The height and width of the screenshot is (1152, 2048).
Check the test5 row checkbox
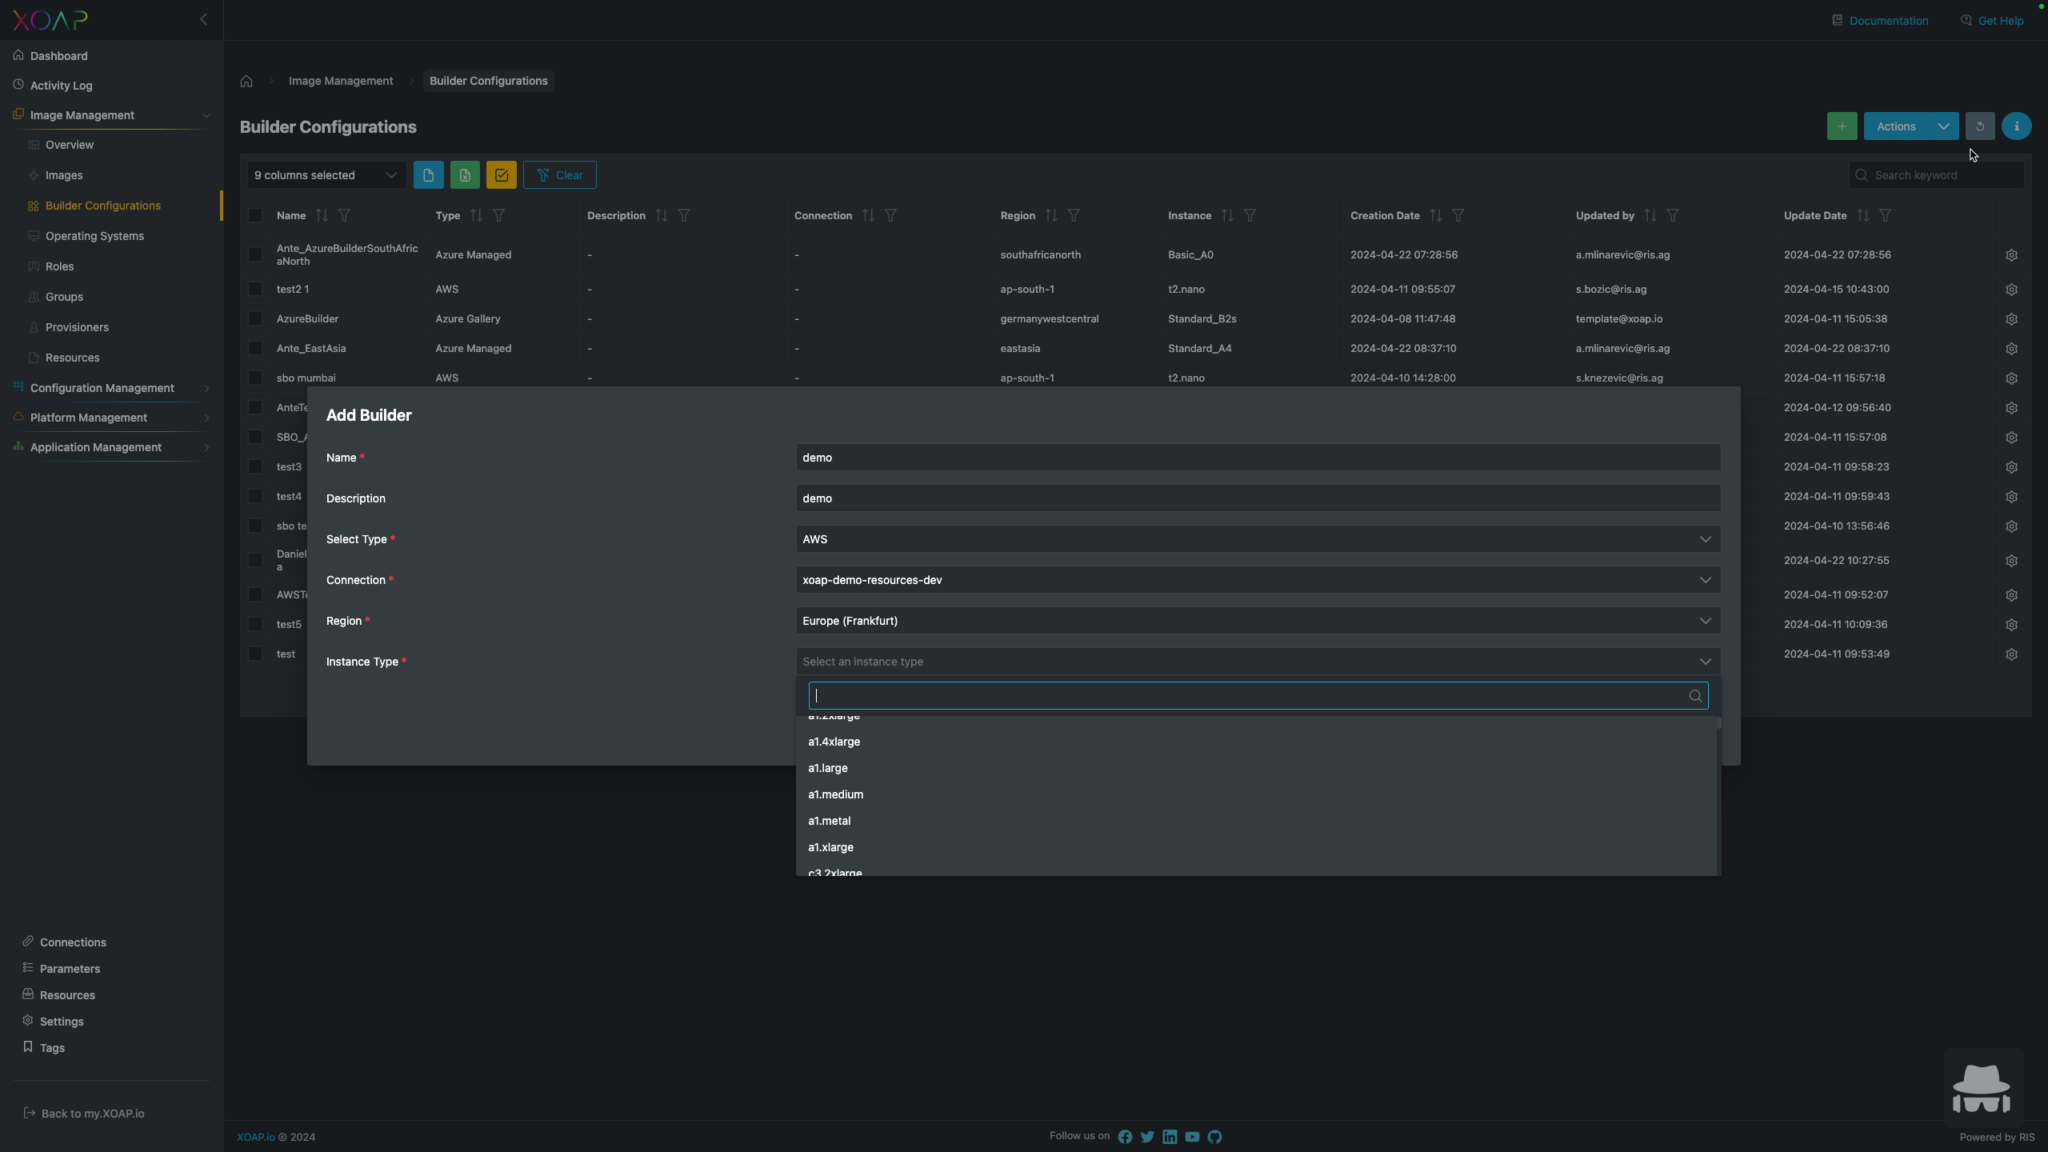coord(255,624)
